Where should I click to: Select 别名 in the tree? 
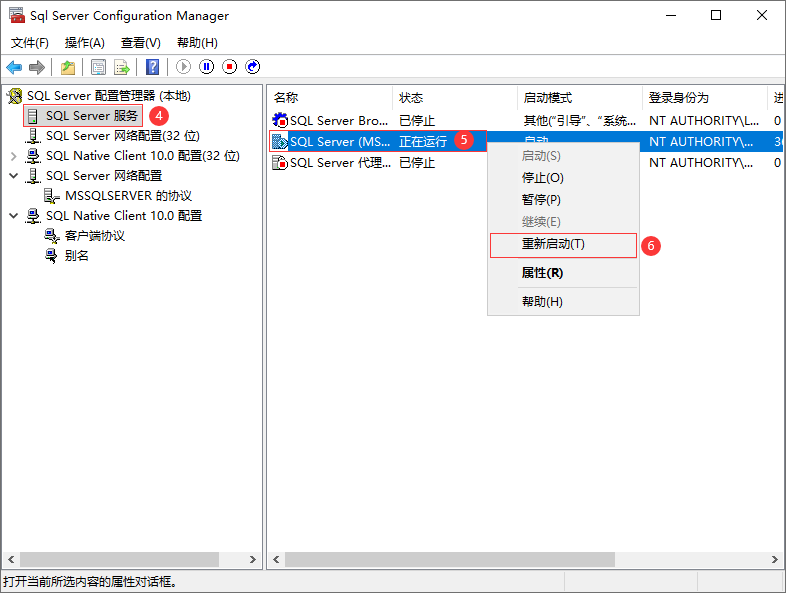[x=77, y=256]
